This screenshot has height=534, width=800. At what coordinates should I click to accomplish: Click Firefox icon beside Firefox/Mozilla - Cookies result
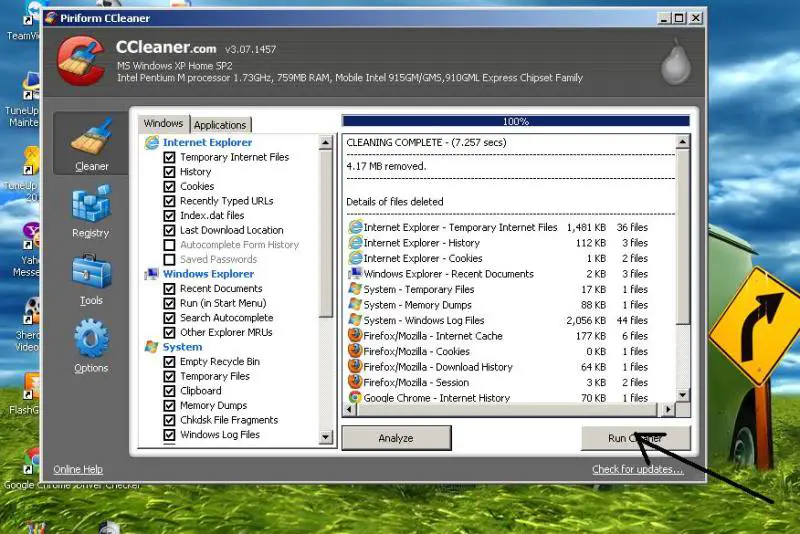pos(355,351)
